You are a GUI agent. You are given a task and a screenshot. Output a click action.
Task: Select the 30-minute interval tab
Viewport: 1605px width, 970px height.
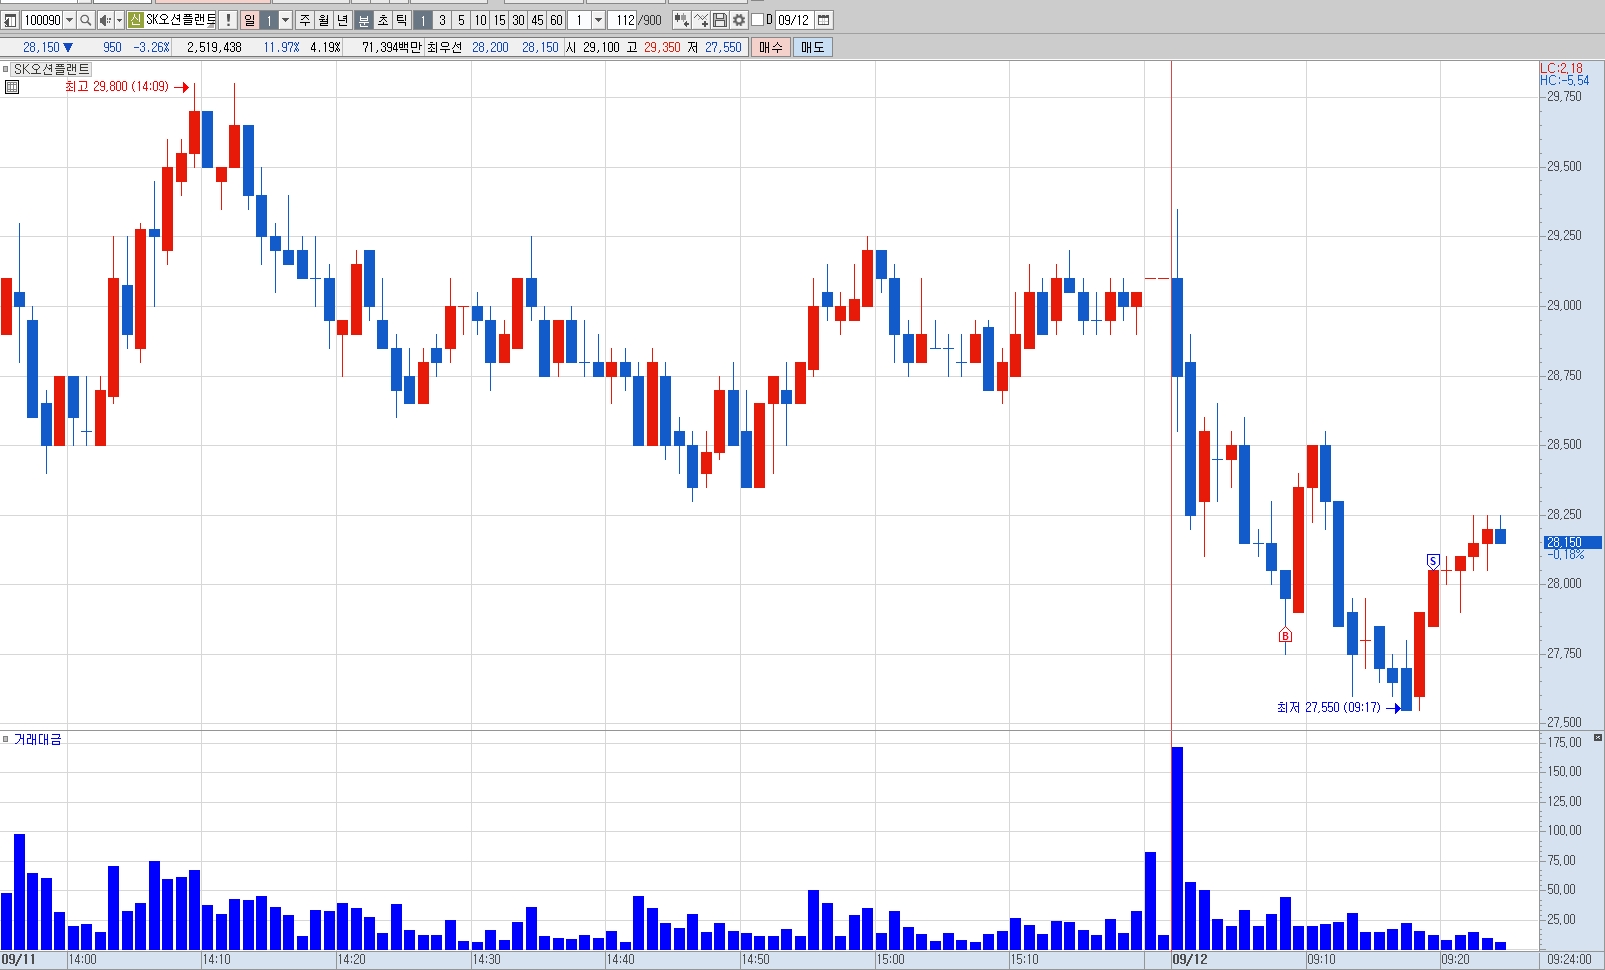point(518,20)
